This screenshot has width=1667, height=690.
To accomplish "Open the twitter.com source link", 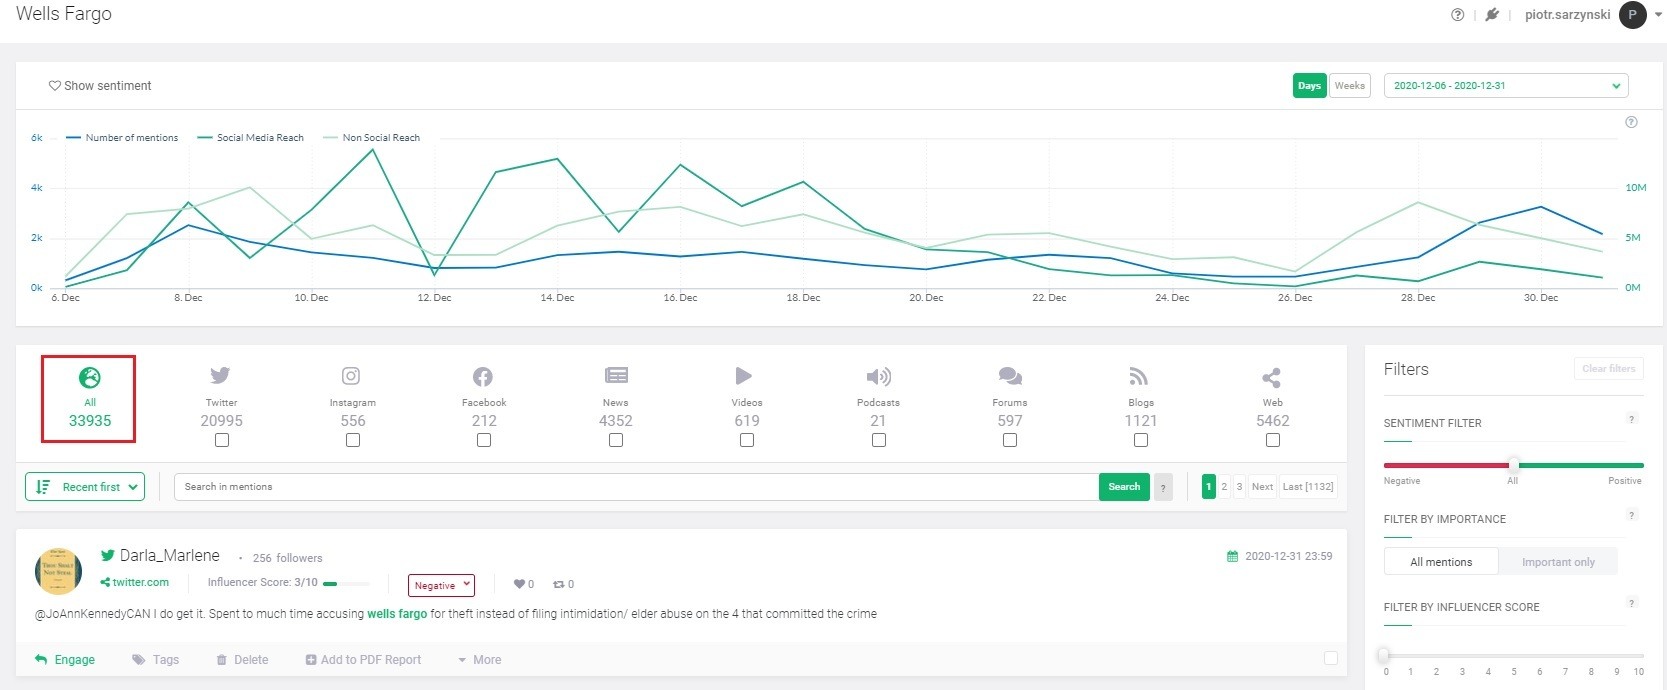I will pyautogui.click(x=134, y=582).
